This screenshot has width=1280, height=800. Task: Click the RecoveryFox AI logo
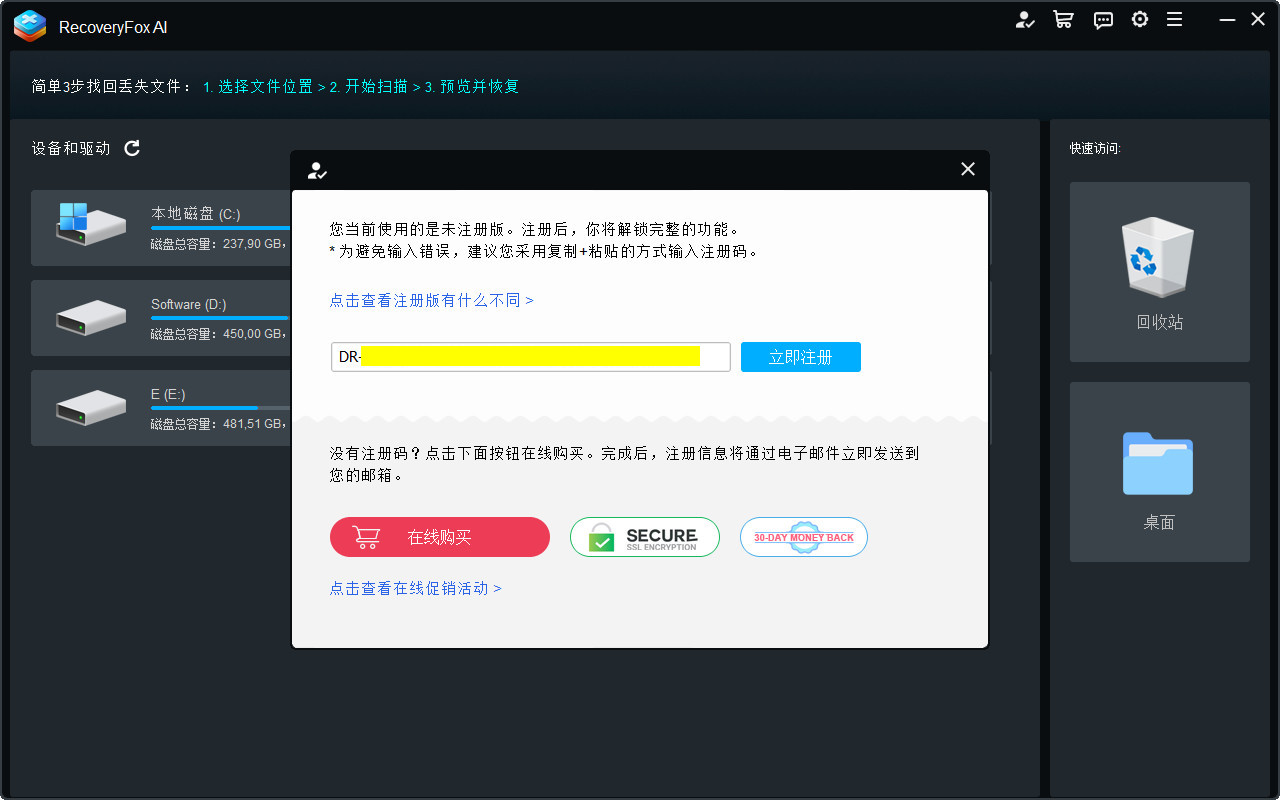(x=29, y=26)
